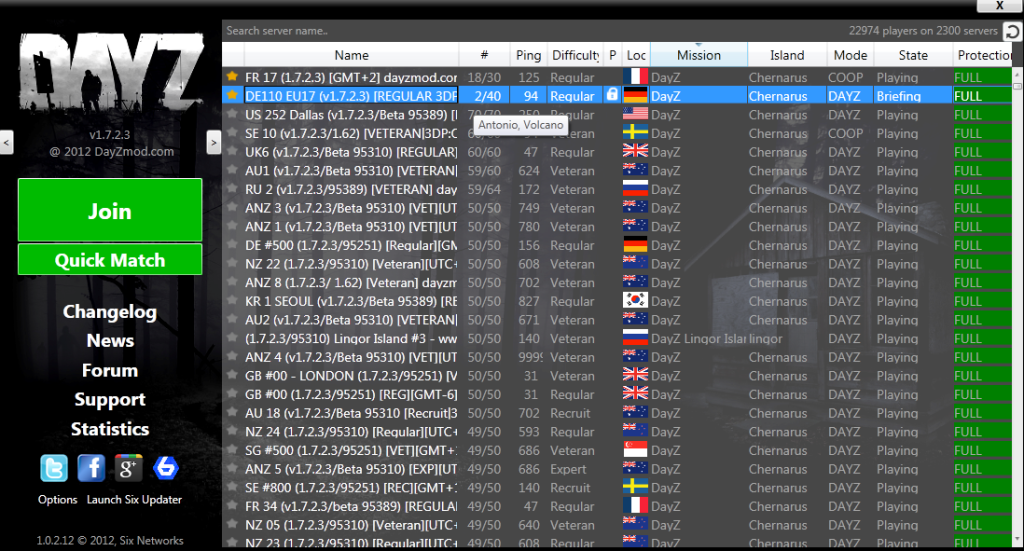Toggle favorite star for US 252 Dallas
Image resolution: width=1024 pixels, height=551 pixels.
pos(232,115)
